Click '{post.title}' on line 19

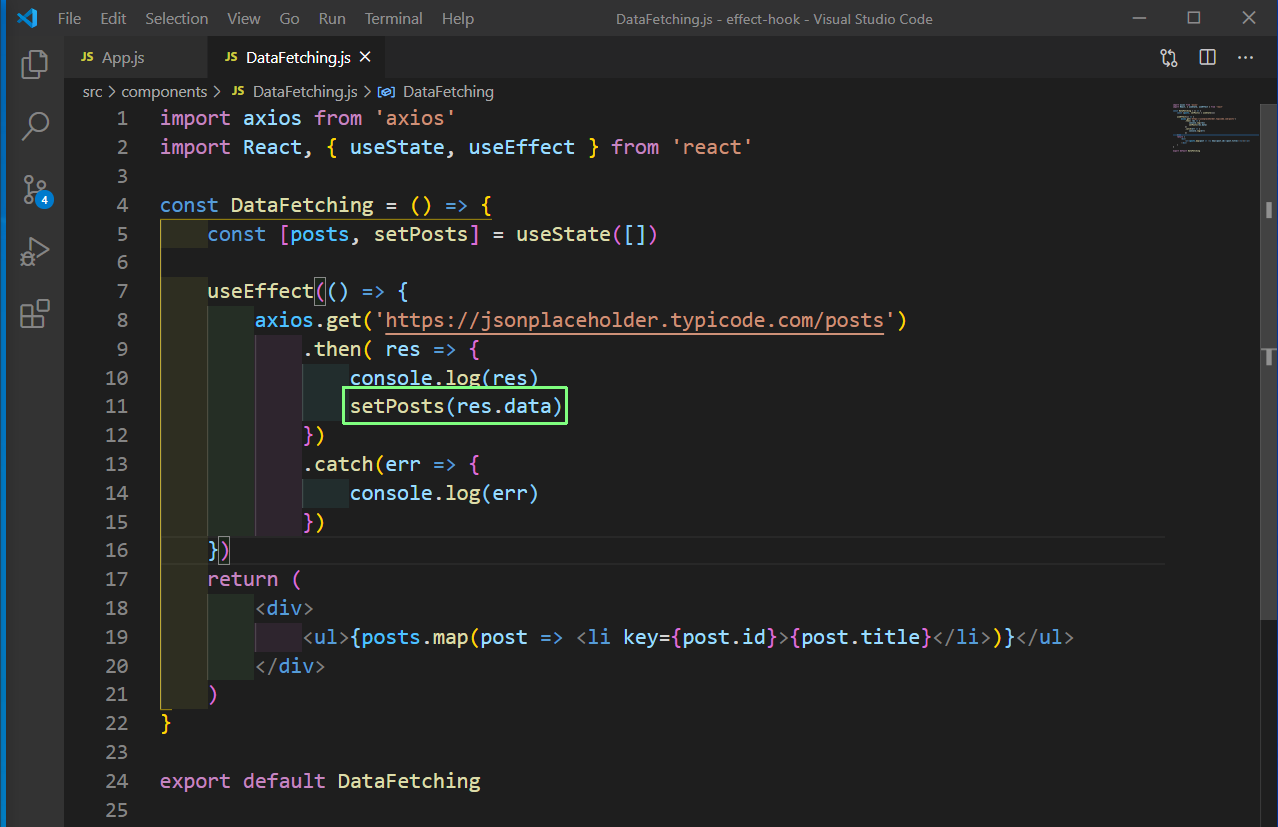click(861, 637)
